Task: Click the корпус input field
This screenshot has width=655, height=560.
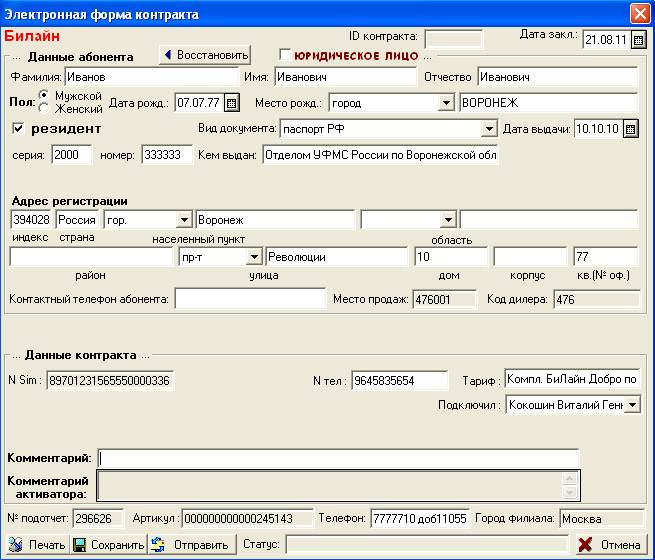Action: point(530,256)
